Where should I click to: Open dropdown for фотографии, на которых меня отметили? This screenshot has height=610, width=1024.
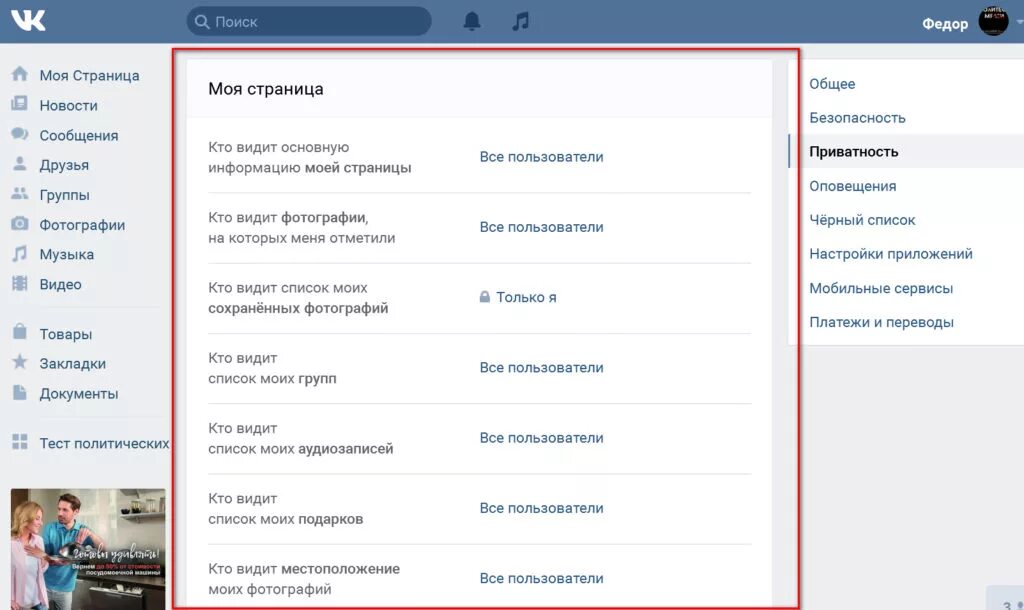[x=541, y=227]
